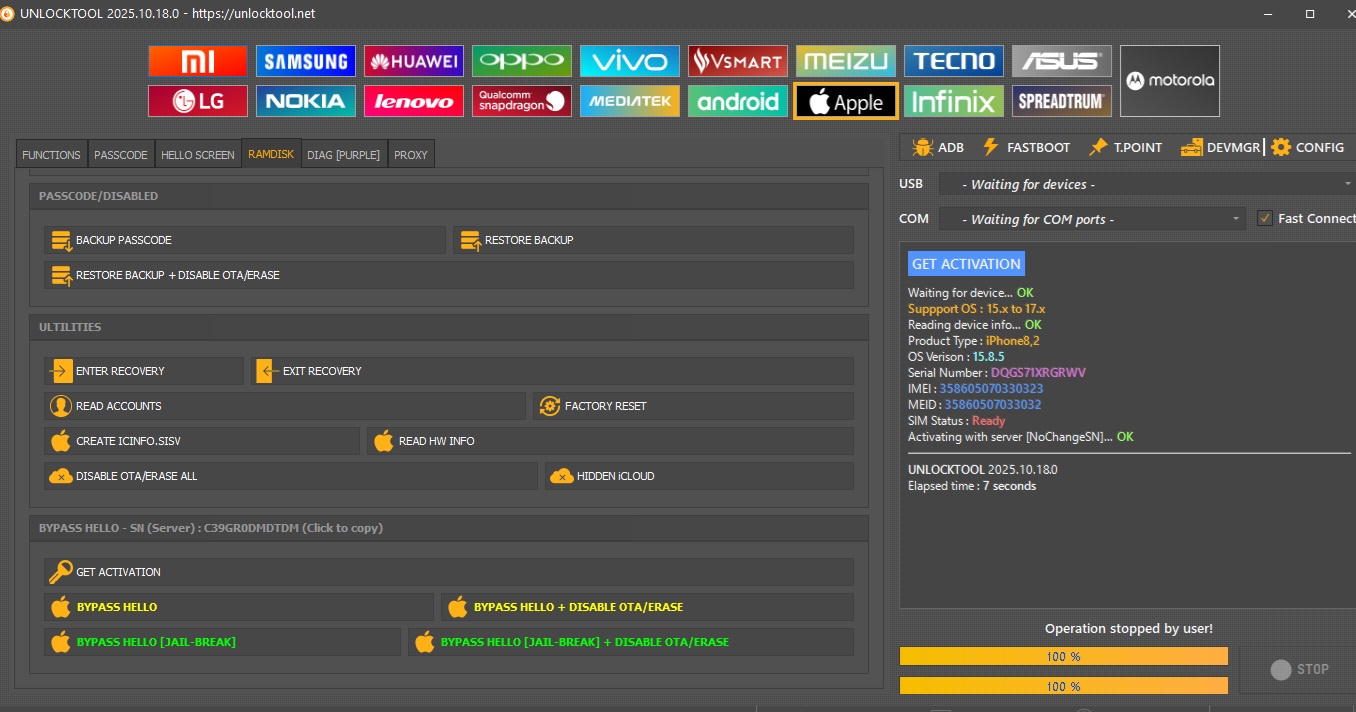Open the ADB bug icon tool
Image resolution: width=1356 pixels, height=712 pixels.
click(938, 147)
